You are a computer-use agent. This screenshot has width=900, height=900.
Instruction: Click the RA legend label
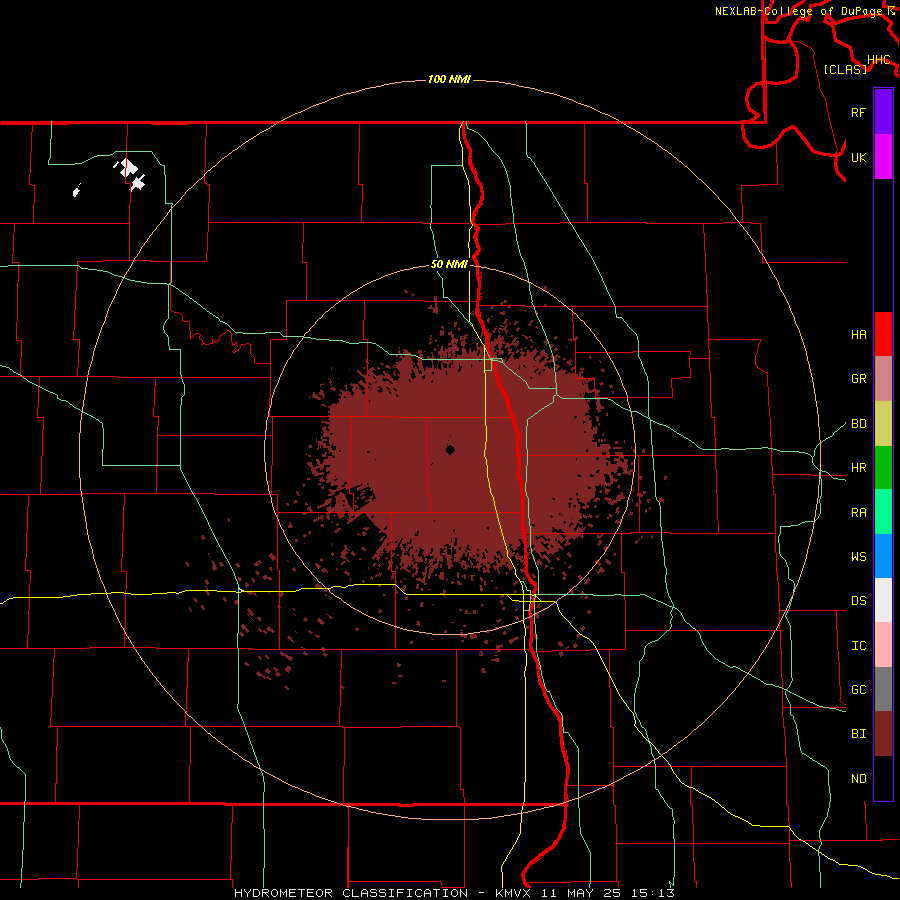click(858, 513)
